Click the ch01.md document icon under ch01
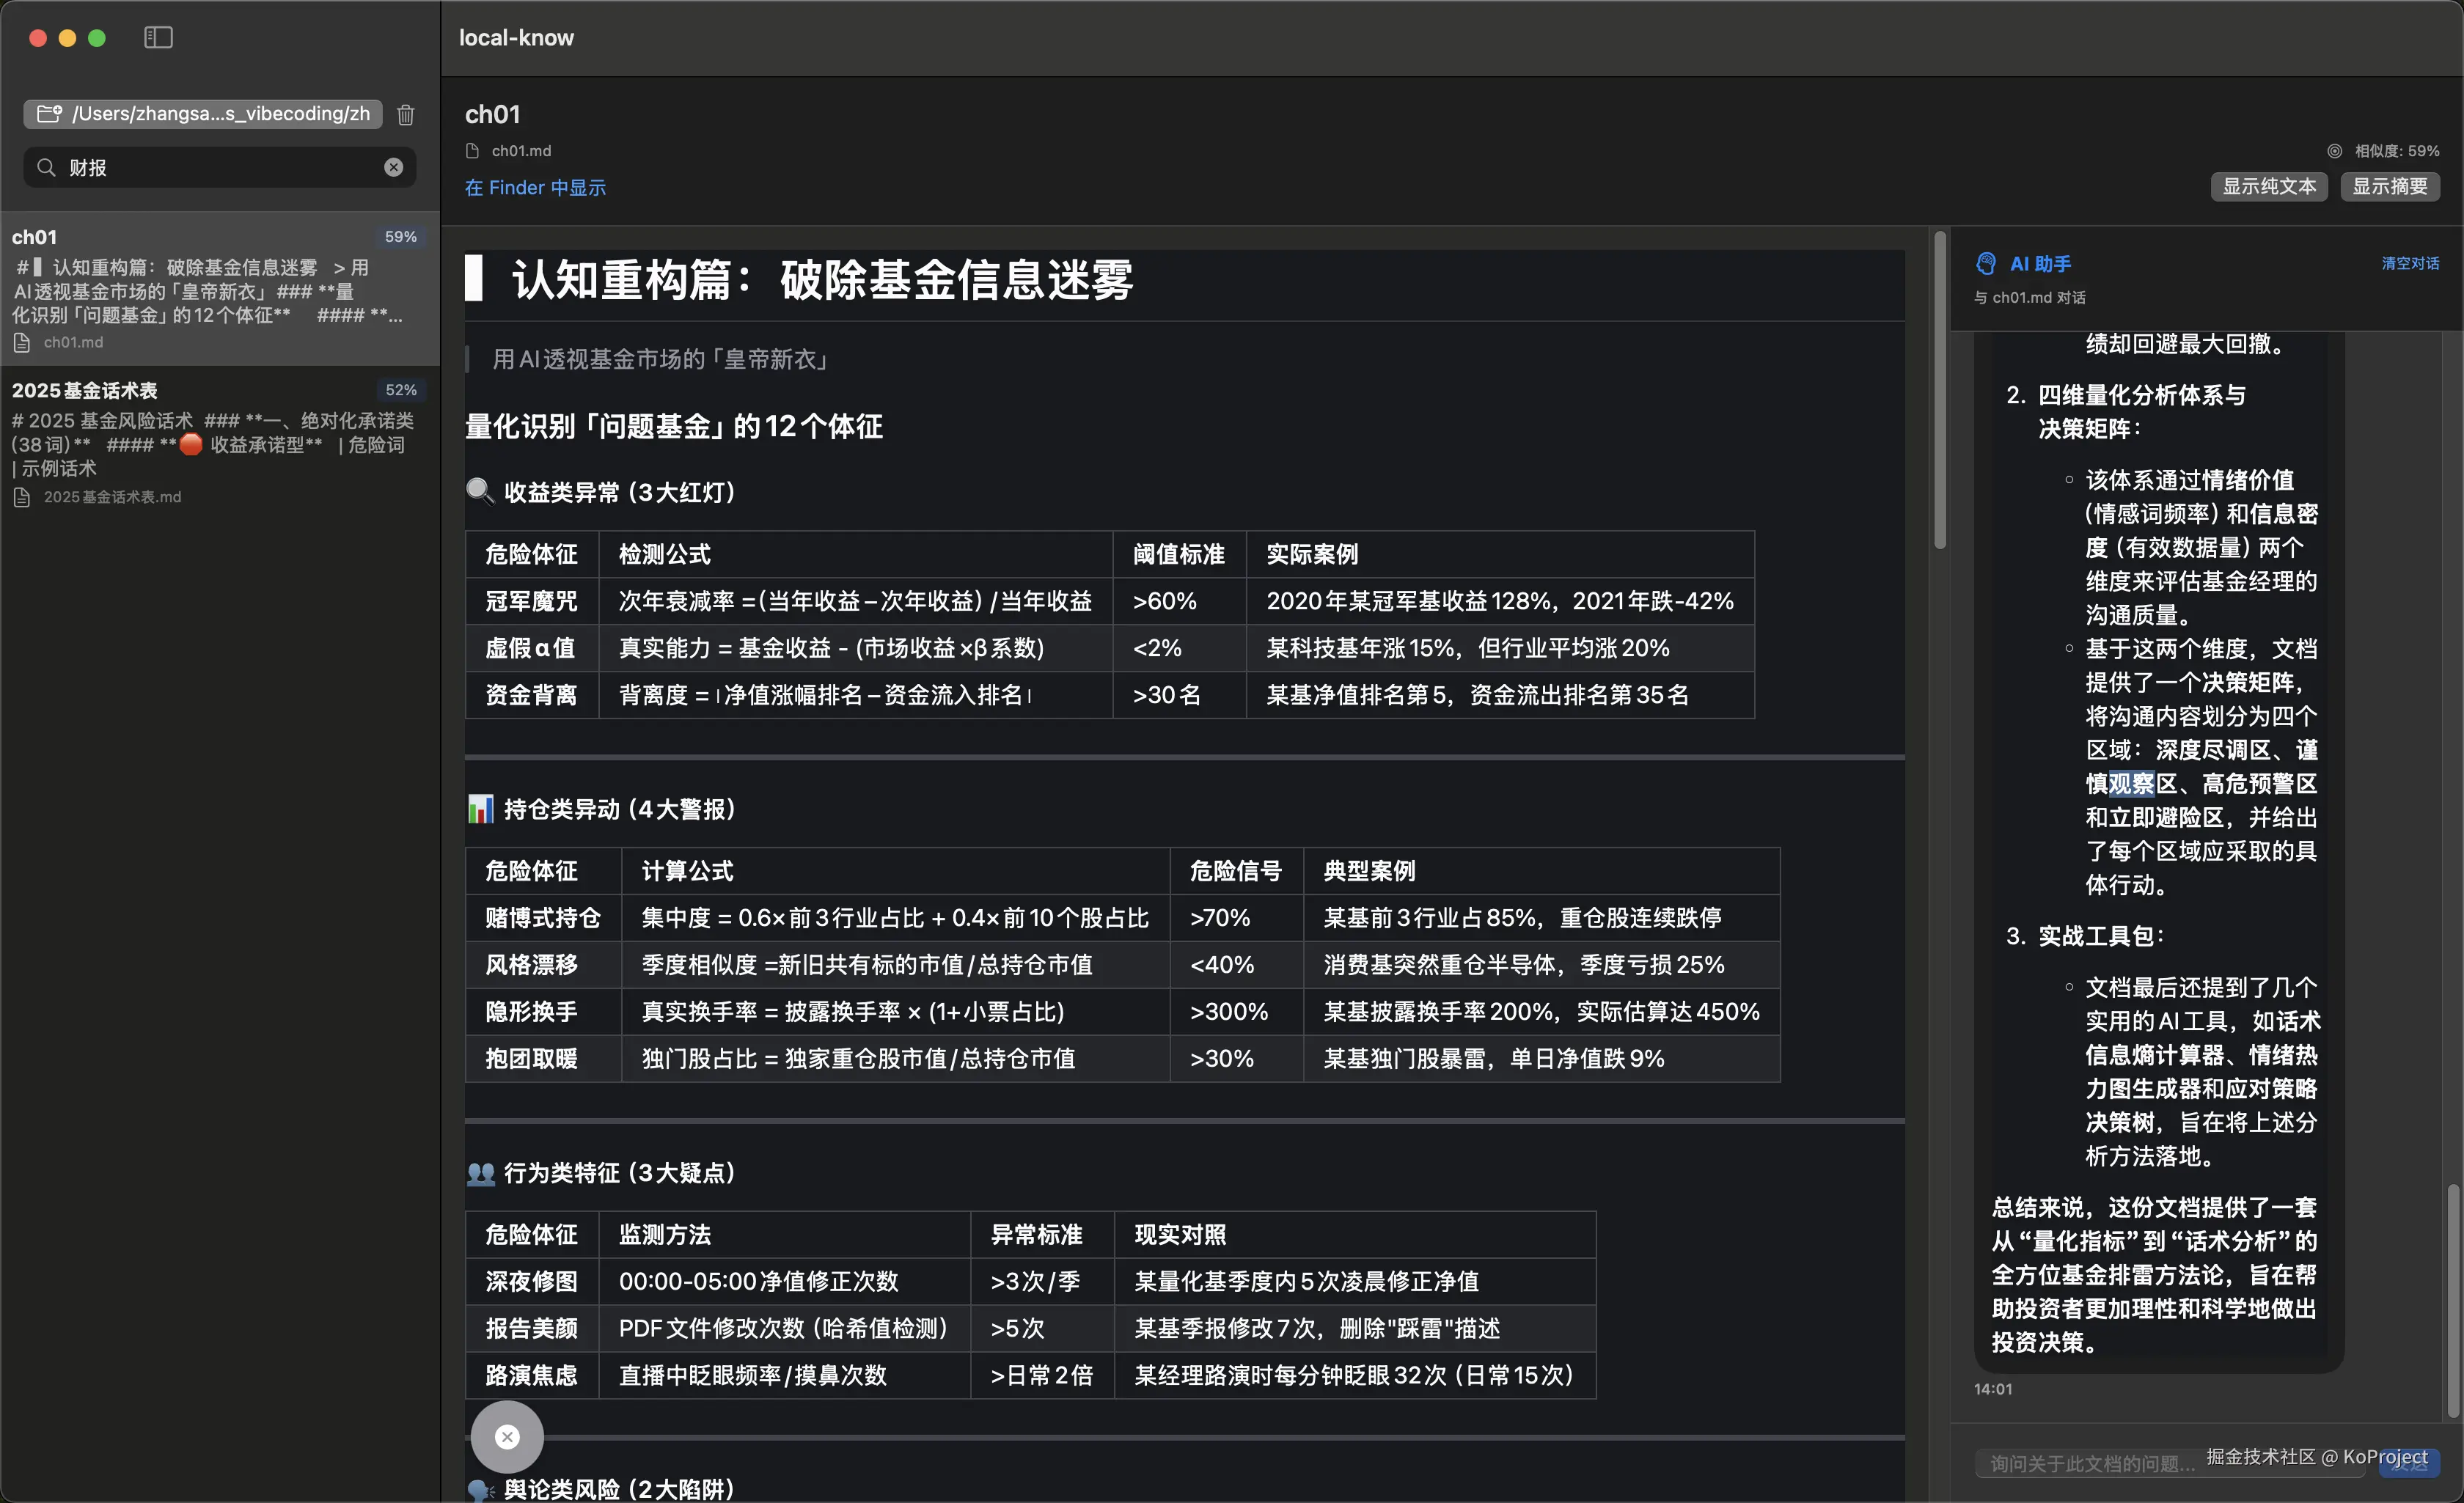 point(23,342)
